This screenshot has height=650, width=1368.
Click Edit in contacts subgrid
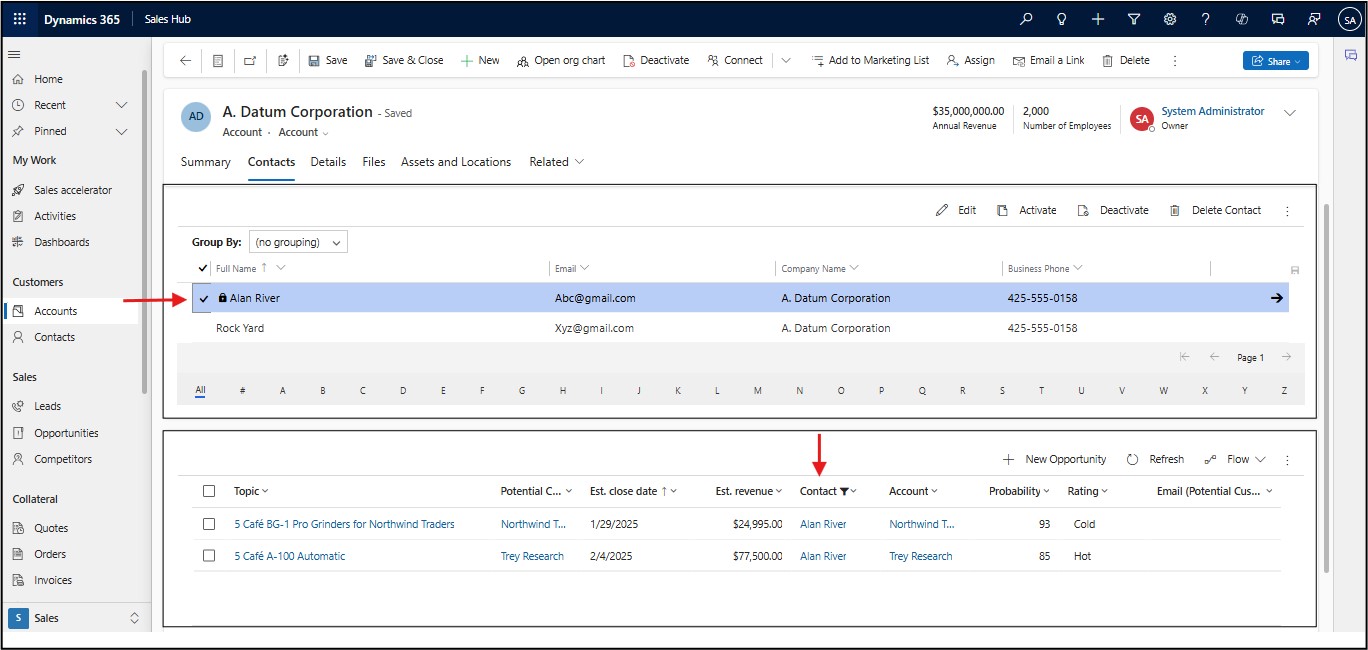956,210
